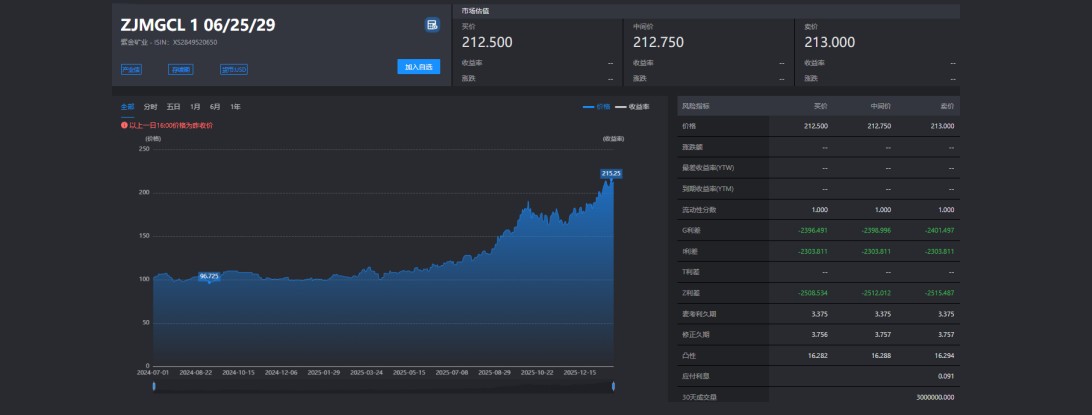Click the 中间价 value 212.750 in market valuation
Viewport: 1092px width, 415px height.
(659, 42)
